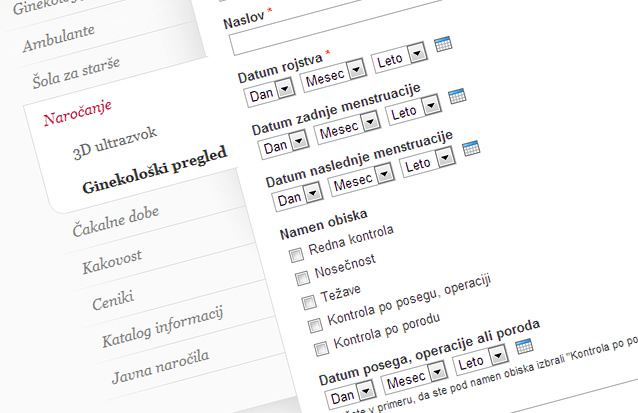Check the Kontrola po porodu option
Screen dimensions: 638x413
pos(320,348)
